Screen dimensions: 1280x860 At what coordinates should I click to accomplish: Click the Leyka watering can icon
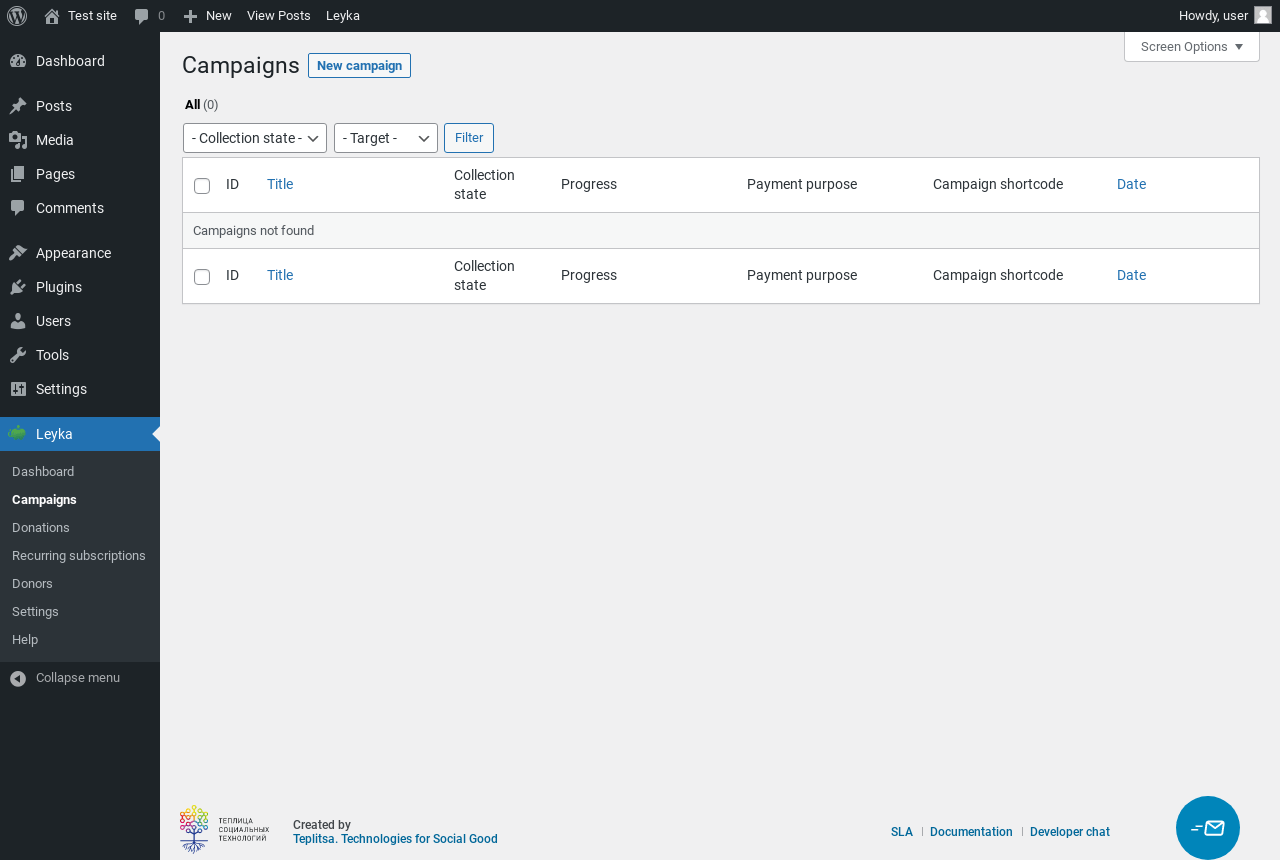click(x=18, y=434)
